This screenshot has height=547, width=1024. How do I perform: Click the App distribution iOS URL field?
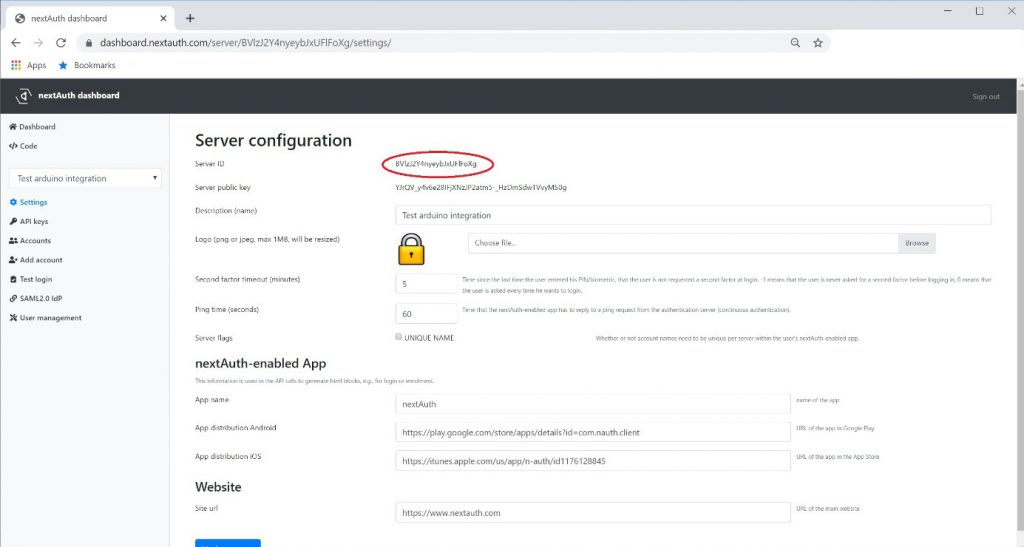pyautogui.click(x=593, y=461)
